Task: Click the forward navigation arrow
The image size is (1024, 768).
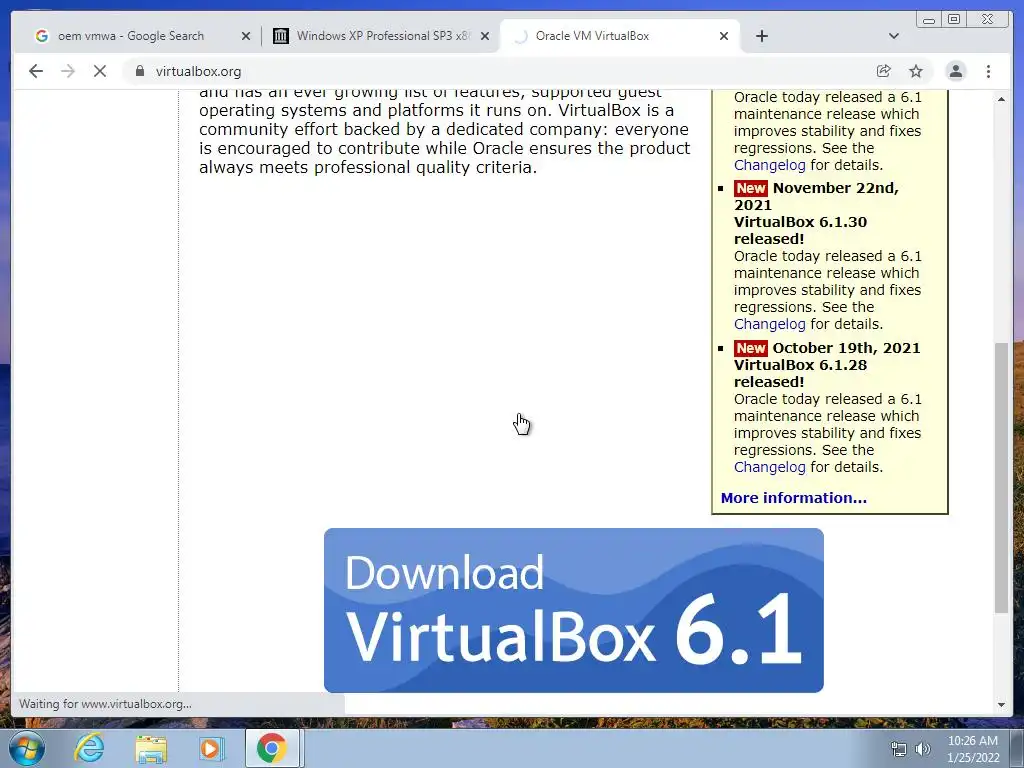Action: (x=68, y=71)
